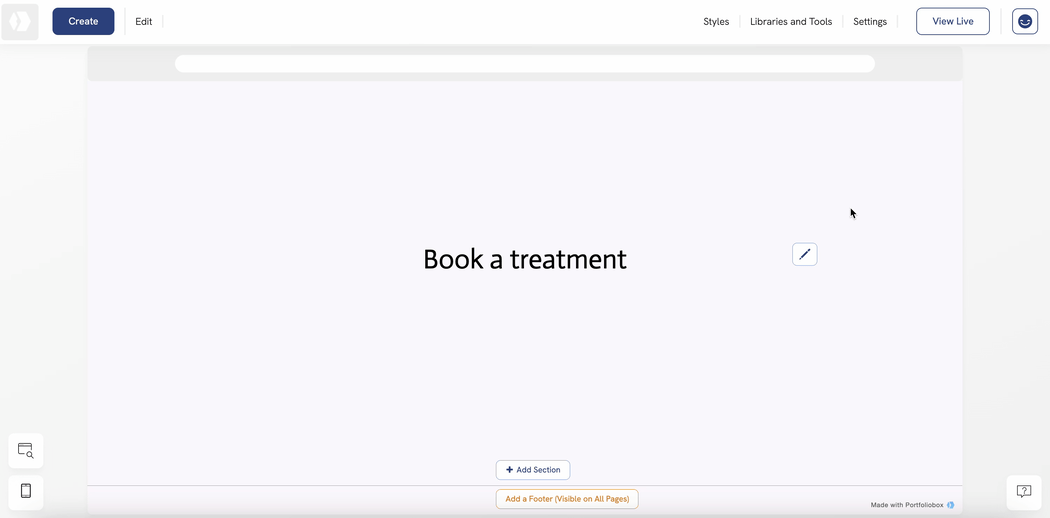Add a Footer visible on all pages

click(x=567, y=499)
